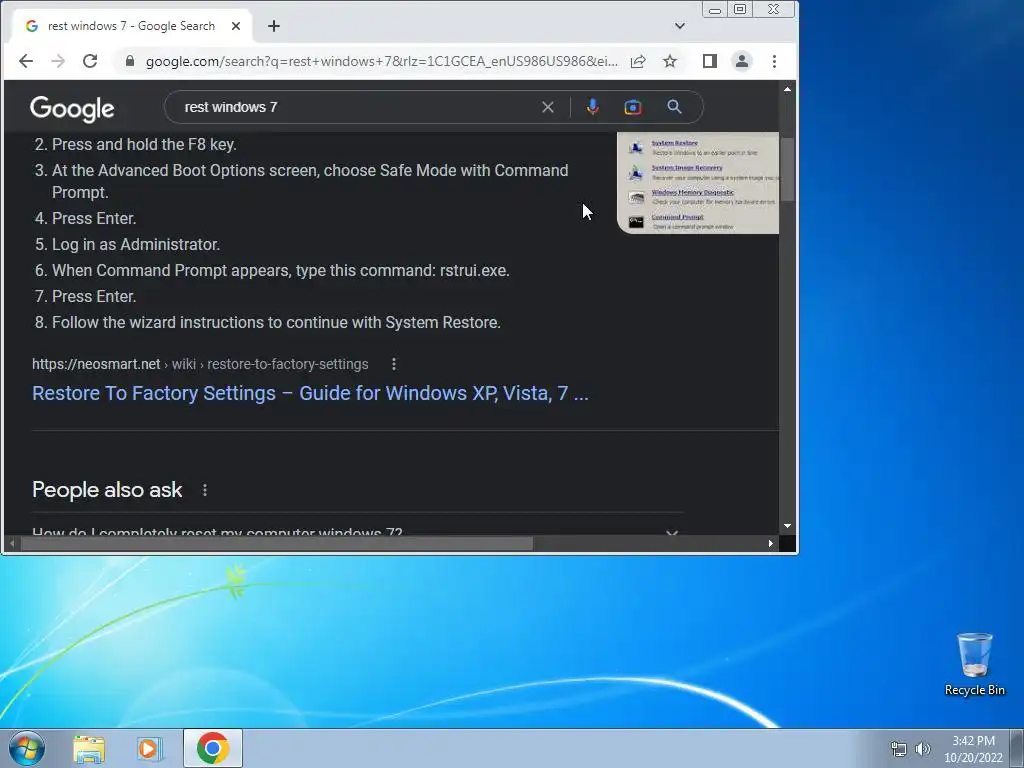Expand the first 'People also ask' question
The image size is (1024, 768).
[x=357, y=532]
